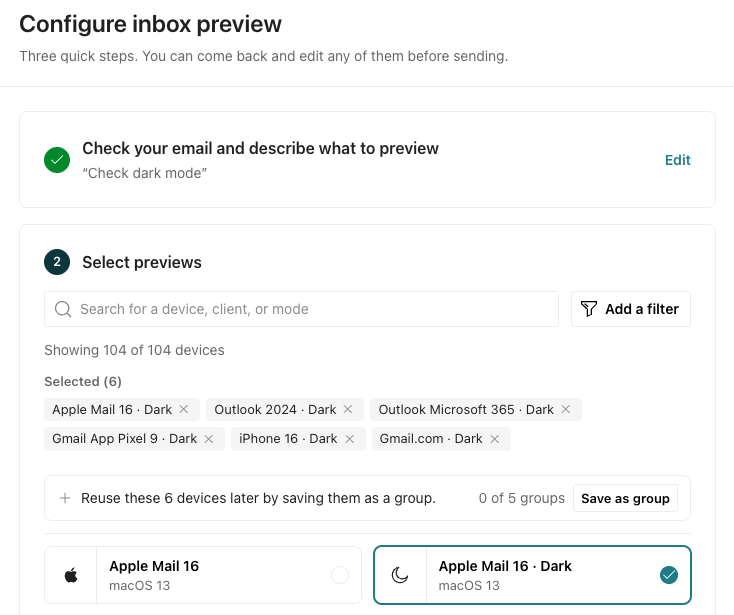
Task: Click the funnel filter icon
Action: coord(588,309)
